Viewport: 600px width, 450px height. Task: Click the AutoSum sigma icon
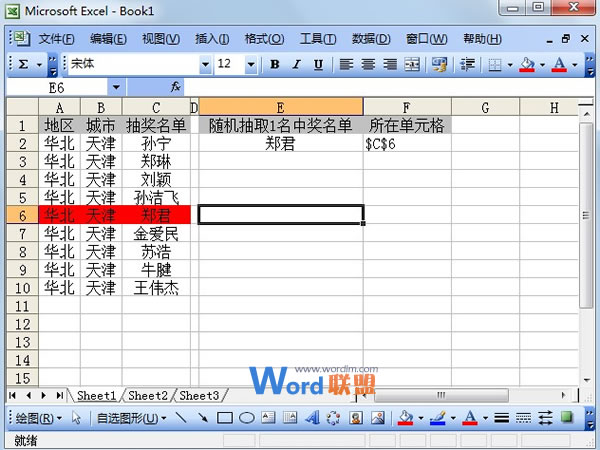(x=24, y=64)
